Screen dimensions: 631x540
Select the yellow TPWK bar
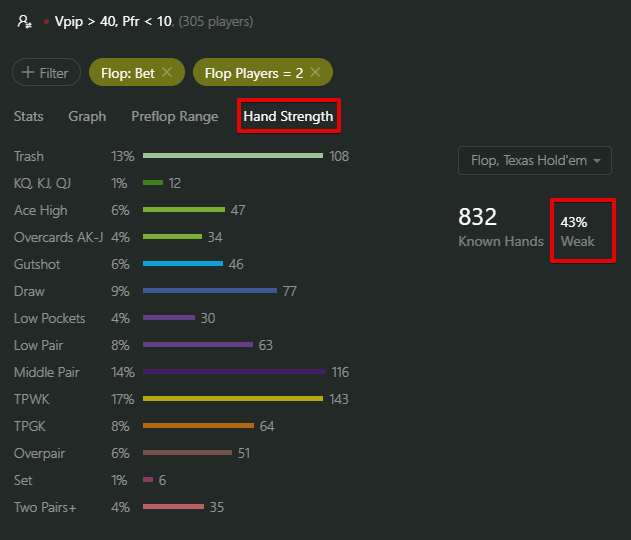tap(233, 399)
